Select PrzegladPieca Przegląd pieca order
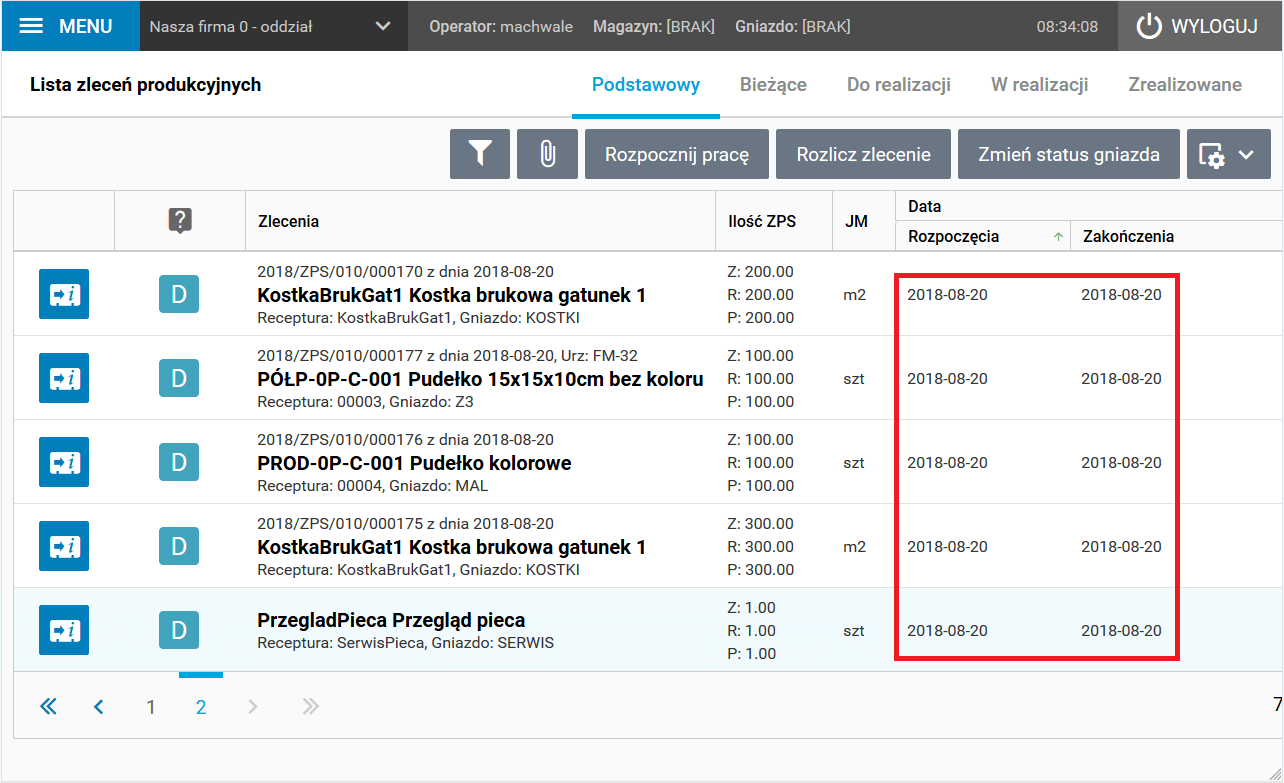Image resolution: width=1284 pixels, height=783 pixels. coord(391,620)
